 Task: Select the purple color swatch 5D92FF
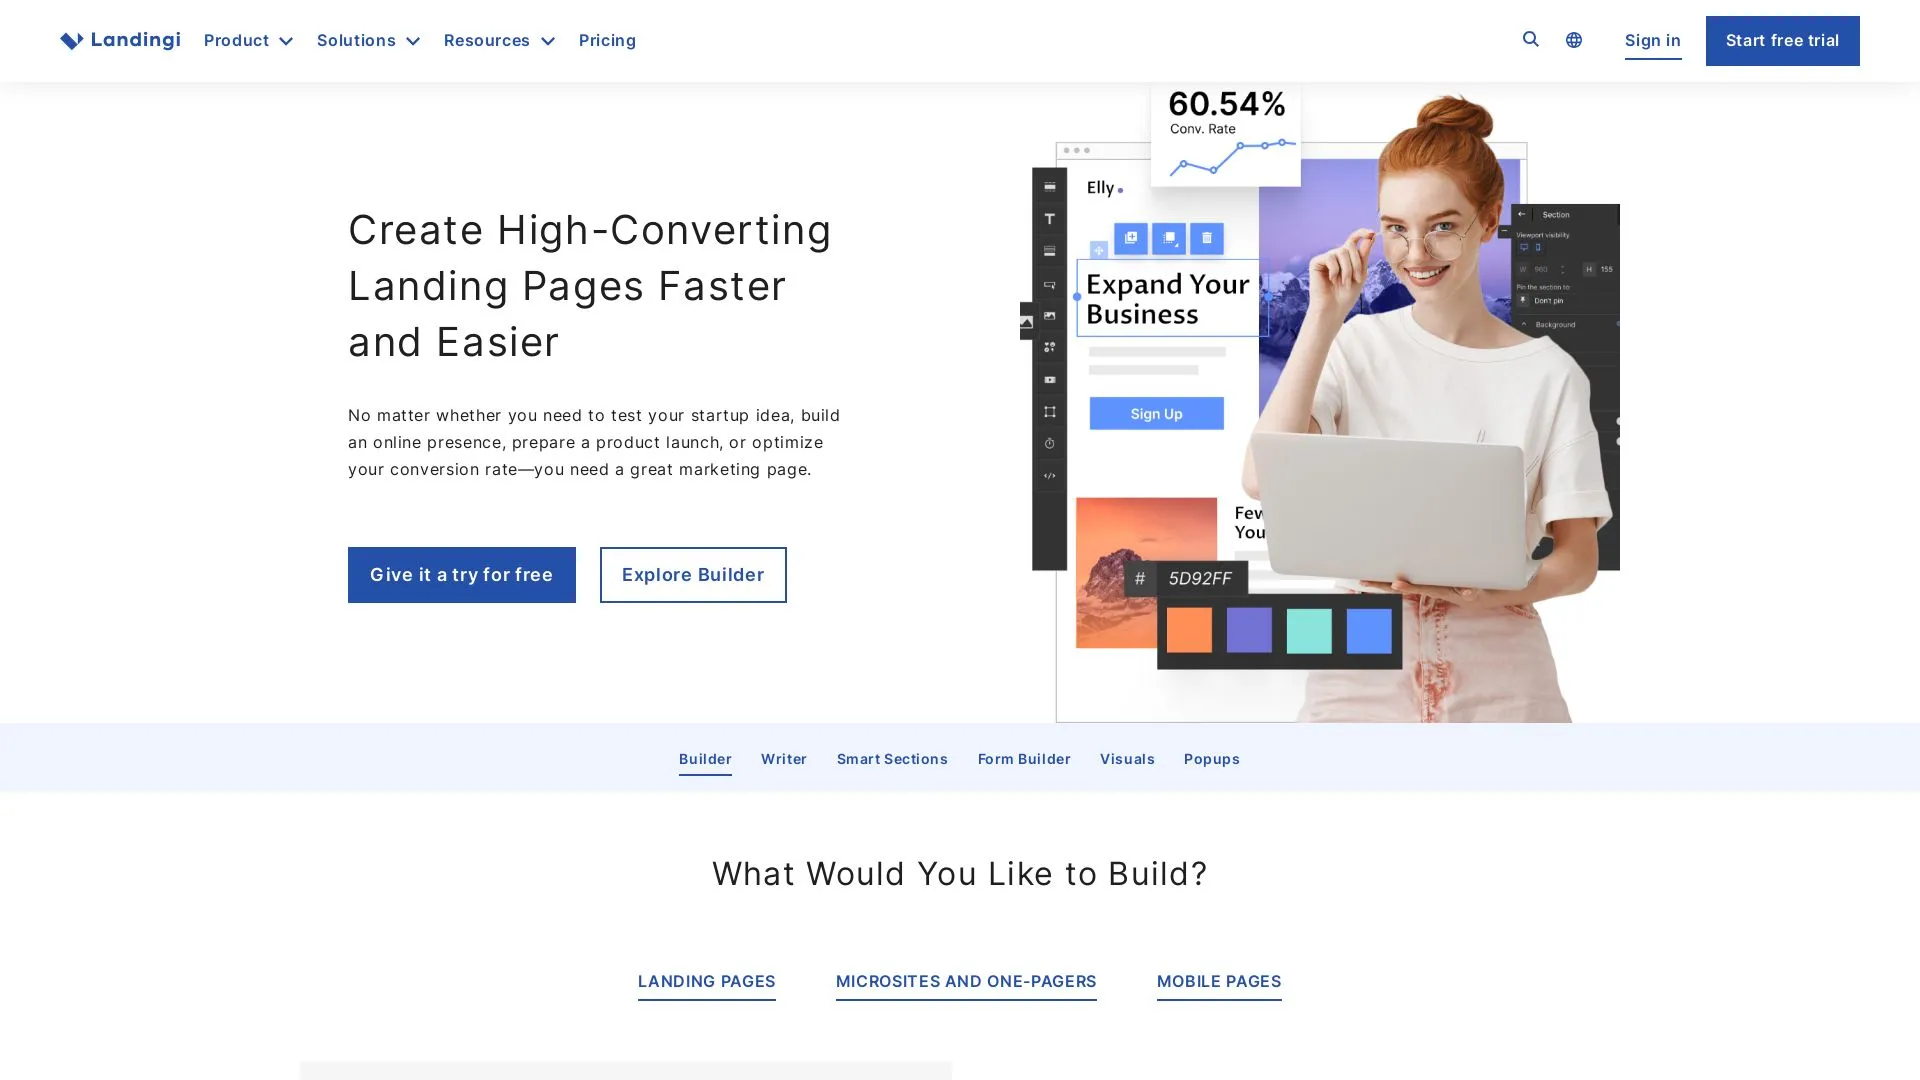click(1249, 629)
